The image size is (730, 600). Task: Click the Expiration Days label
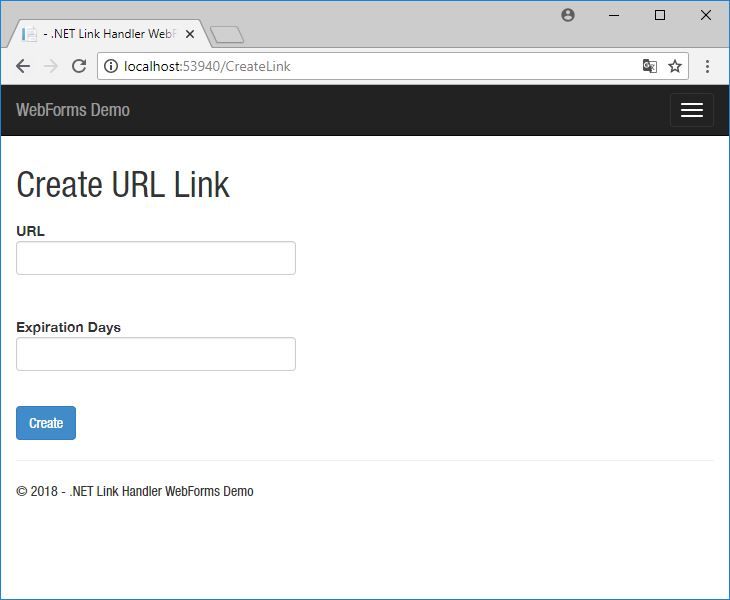(68, 327)
